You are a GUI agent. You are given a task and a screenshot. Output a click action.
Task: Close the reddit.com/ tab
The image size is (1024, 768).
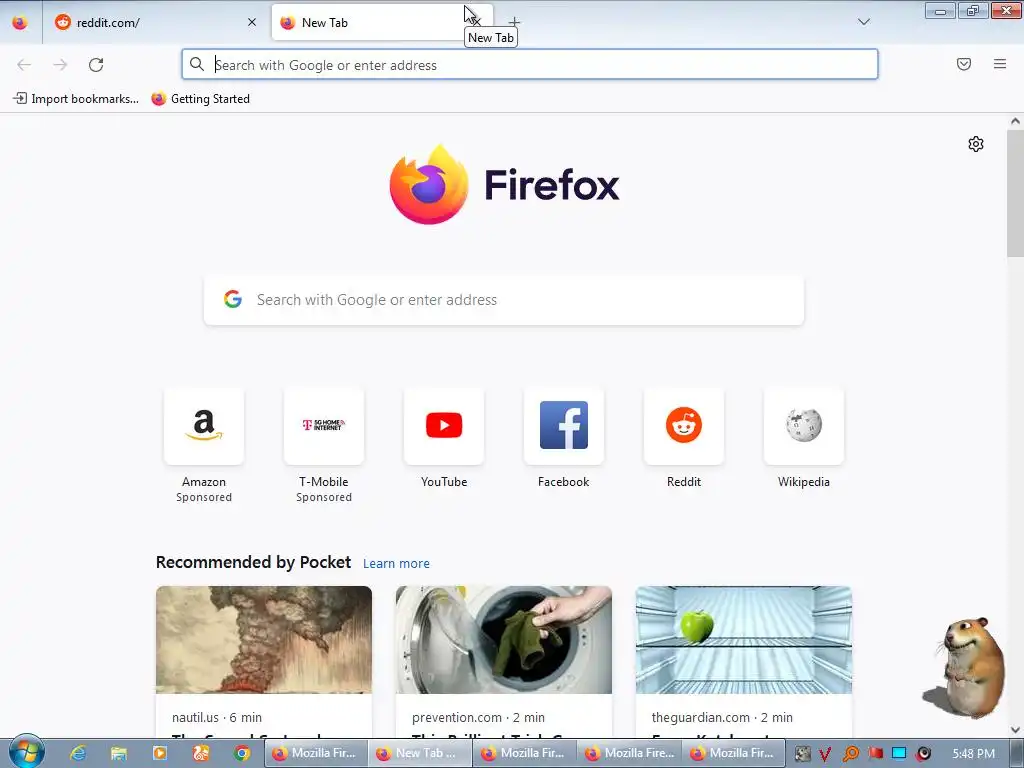pyautogui.click(x=252, y=22)
